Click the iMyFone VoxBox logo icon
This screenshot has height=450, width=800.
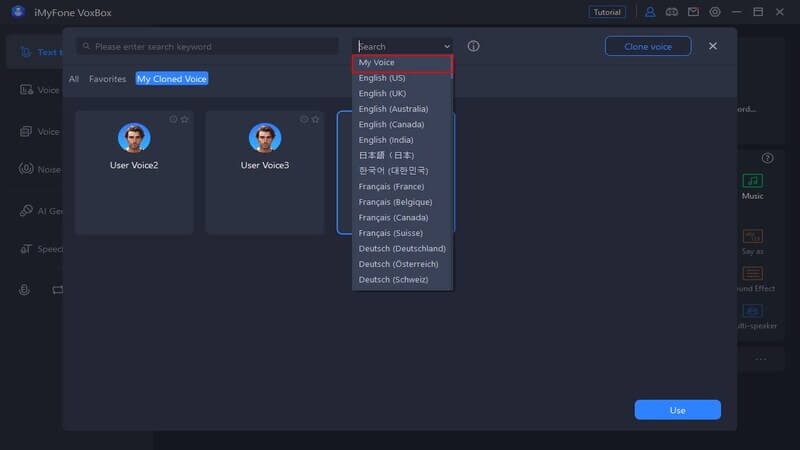click(x=18, y=11)
